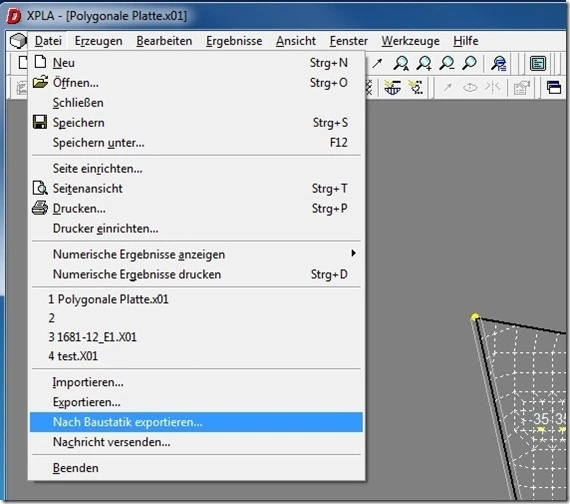Viewport: 570px width, 504px height.
Task: Click the zoom-out magnifier with minus
Action: [447, 63]
